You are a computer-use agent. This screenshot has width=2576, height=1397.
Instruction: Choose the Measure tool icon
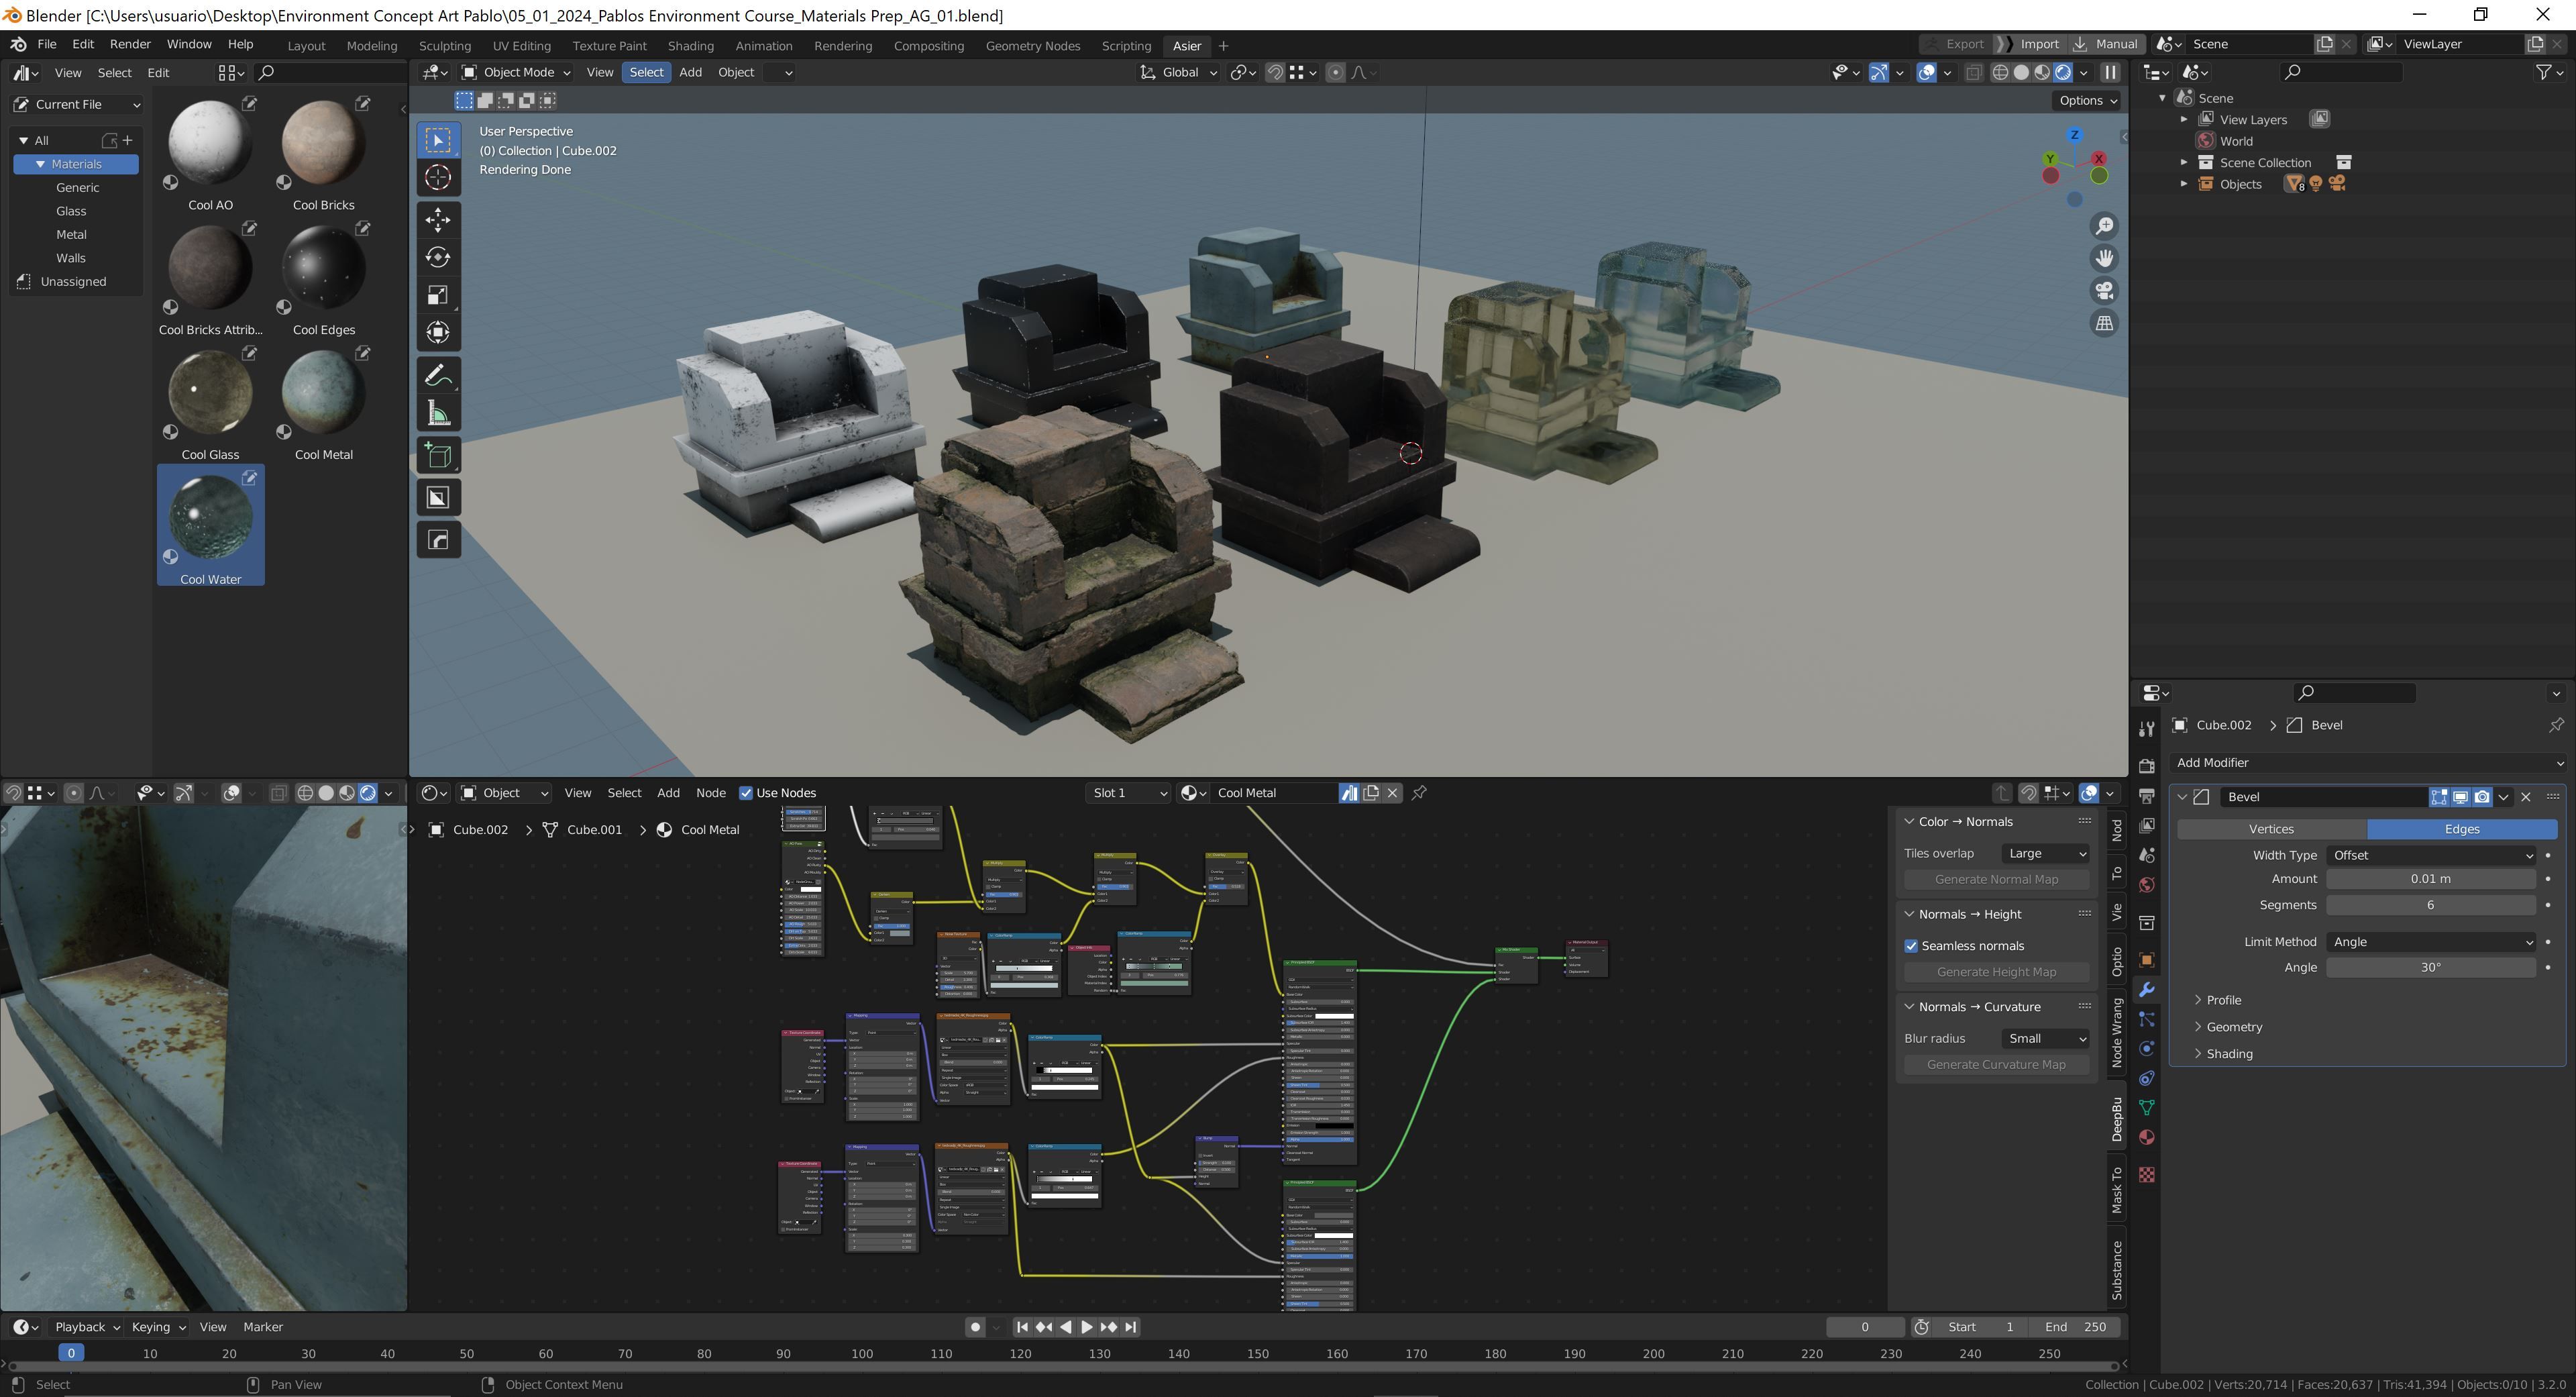(x=438, y=414)
